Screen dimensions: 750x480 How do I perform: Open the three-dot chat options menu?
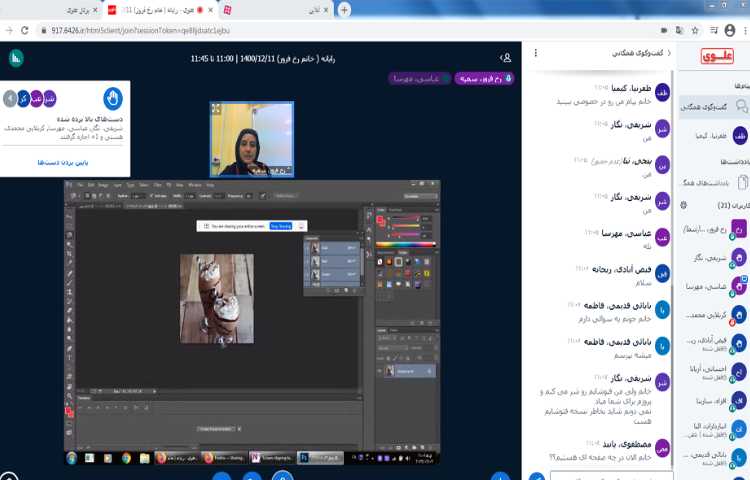point(535,53)
